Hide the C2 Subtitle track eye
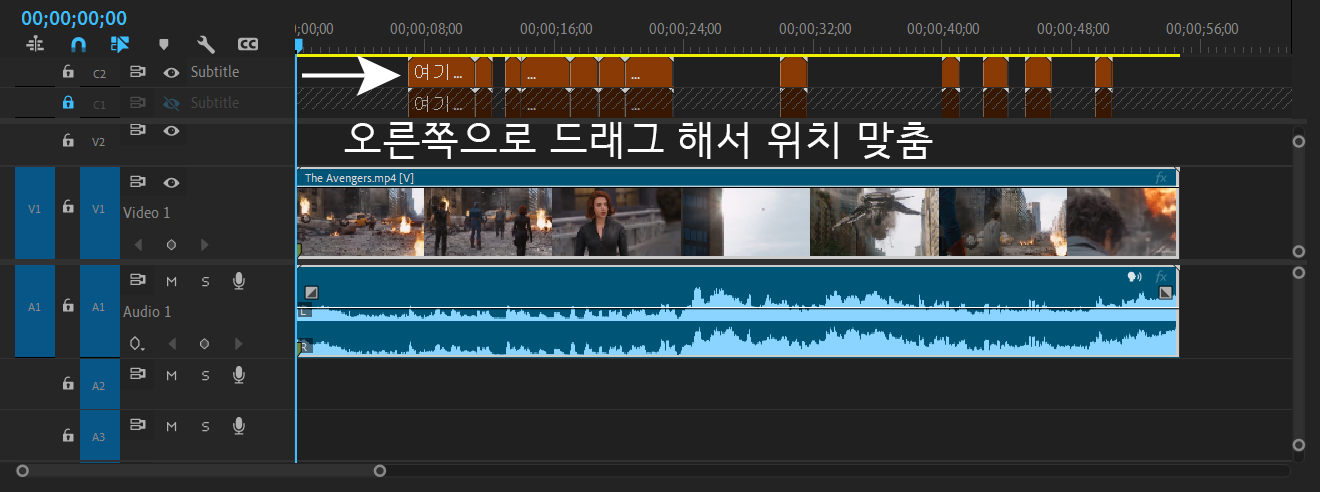 171,72
